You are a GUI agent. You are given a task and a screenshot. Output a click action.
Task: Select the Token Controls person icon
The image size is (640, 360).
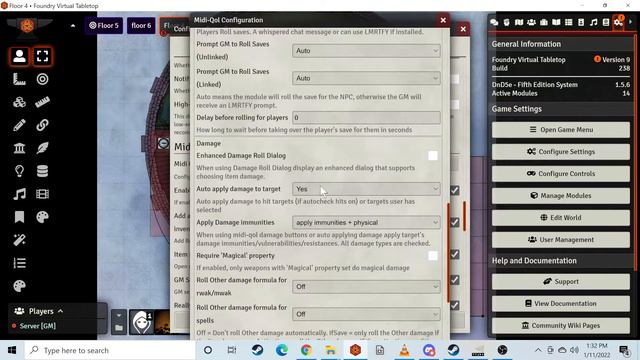point(19,56)
